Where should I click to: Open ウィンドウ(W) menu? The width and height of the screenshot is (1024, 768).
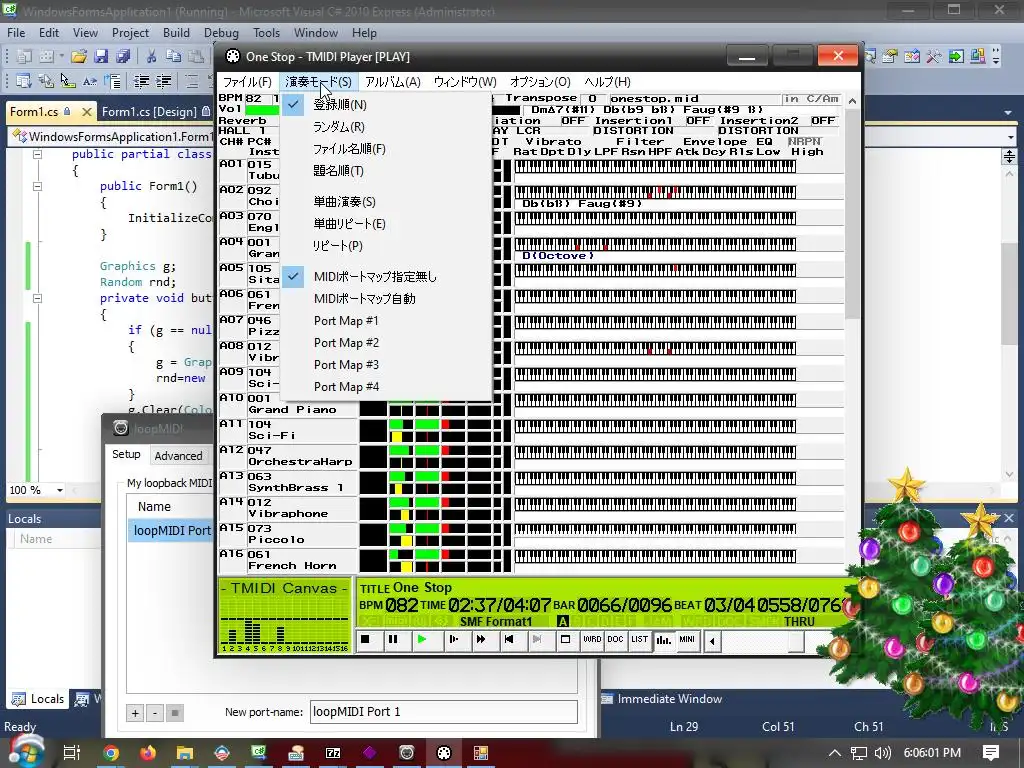point(465,82)
